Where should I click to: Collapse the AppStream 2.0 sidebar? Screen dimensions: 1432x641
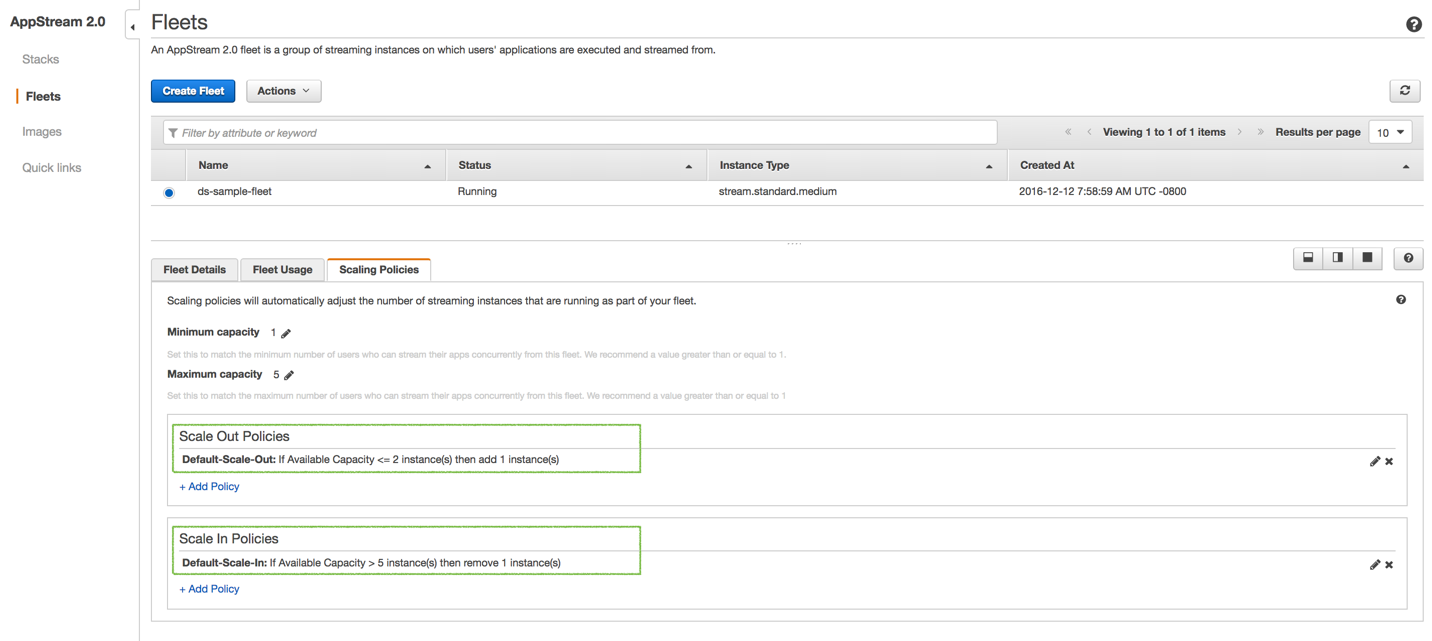click(x=132, y=27)
